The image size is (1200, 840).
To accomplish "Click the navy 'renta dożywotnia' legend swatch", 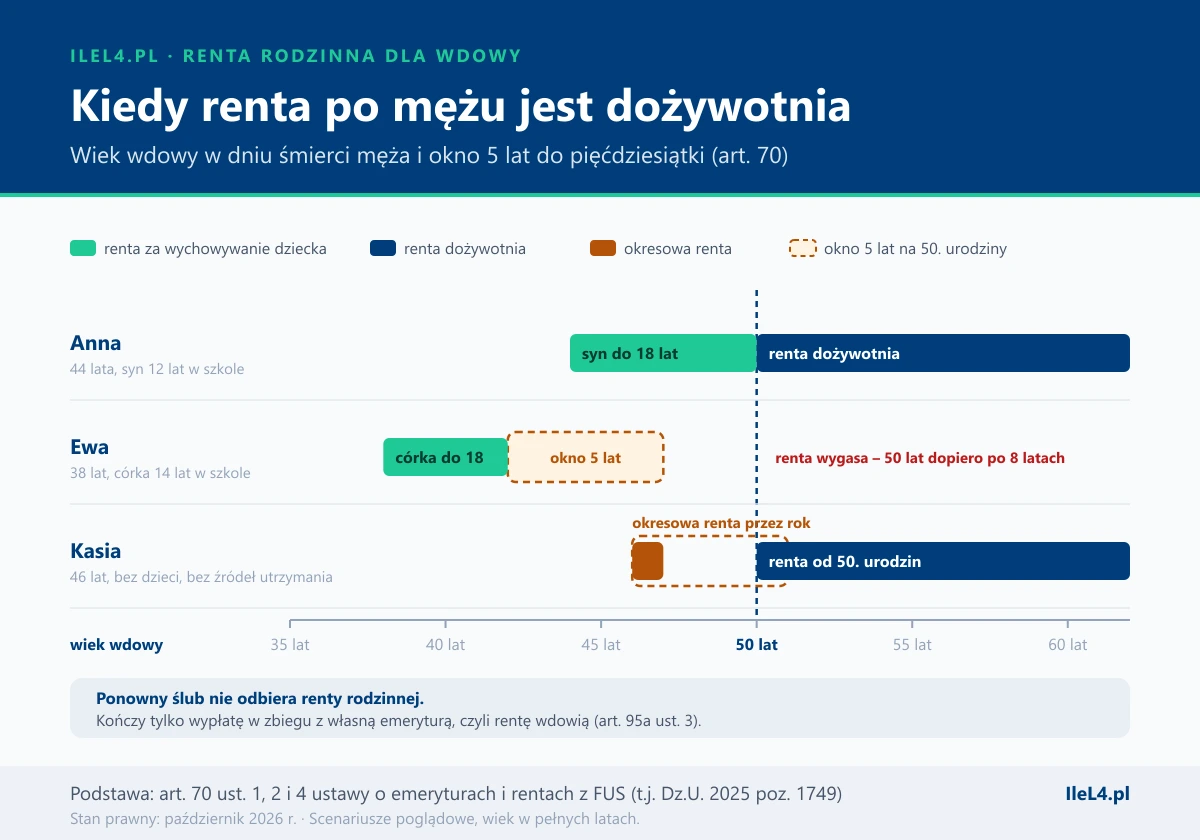I will (x=383, y=249).
